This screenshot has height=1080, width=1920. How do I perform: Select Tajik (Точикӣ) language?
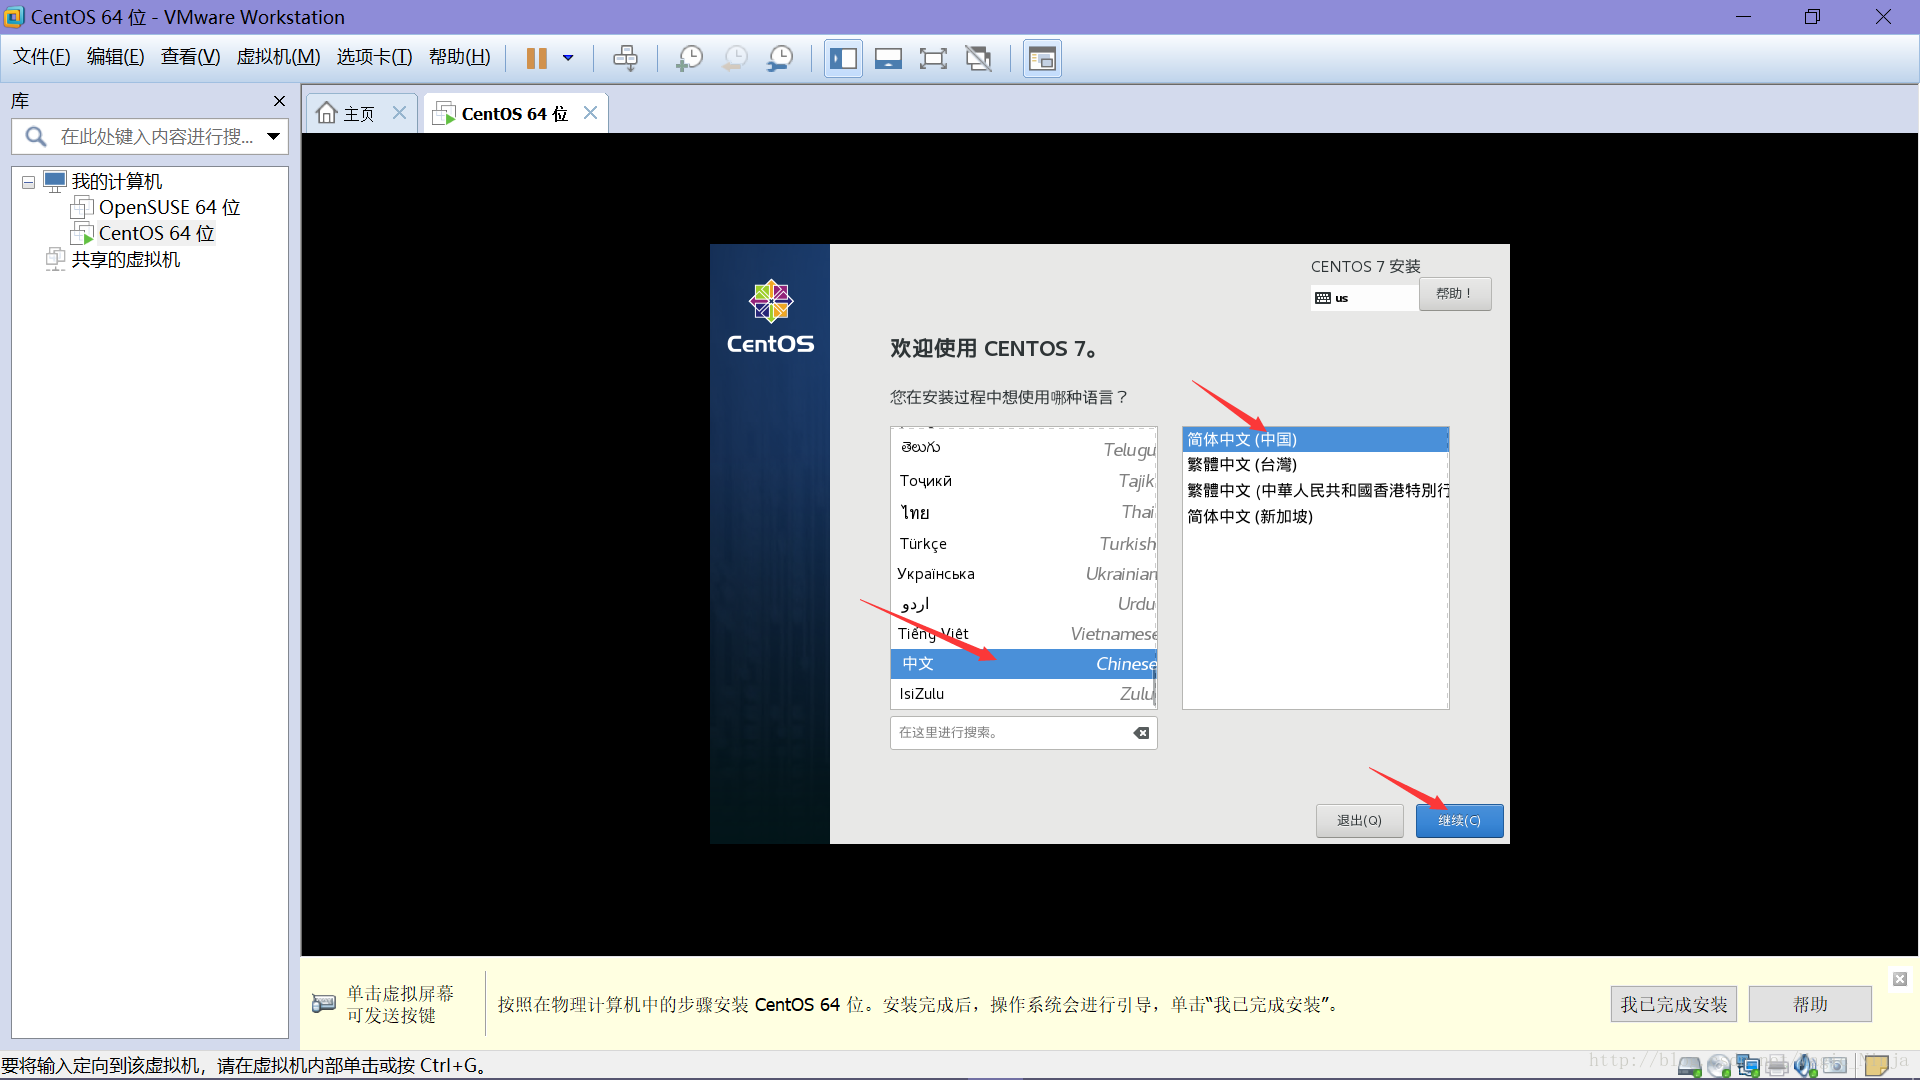pos(1023,481)
